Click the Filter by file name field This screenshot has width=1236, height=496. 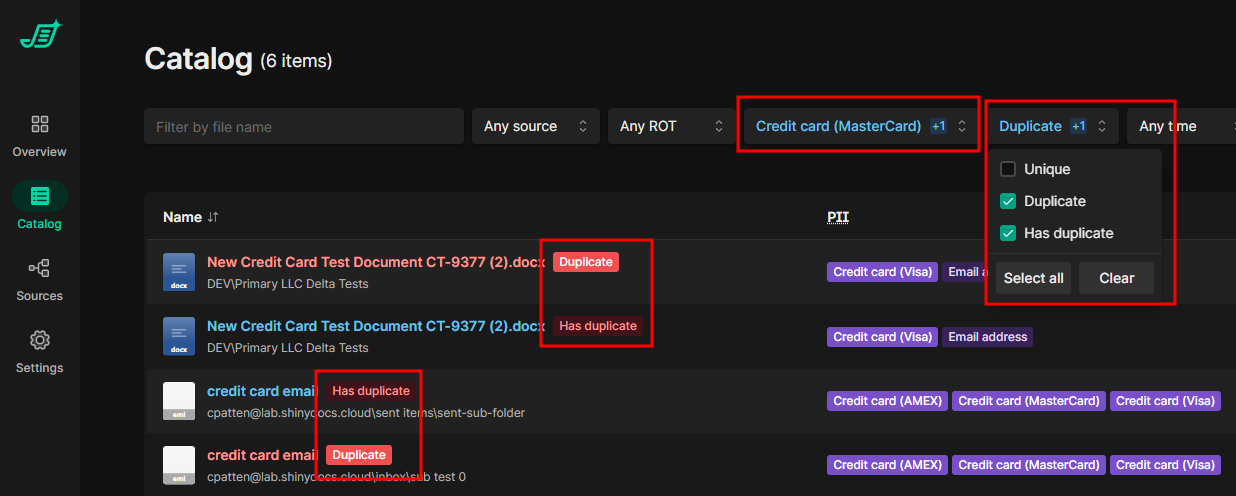[304, 126]
